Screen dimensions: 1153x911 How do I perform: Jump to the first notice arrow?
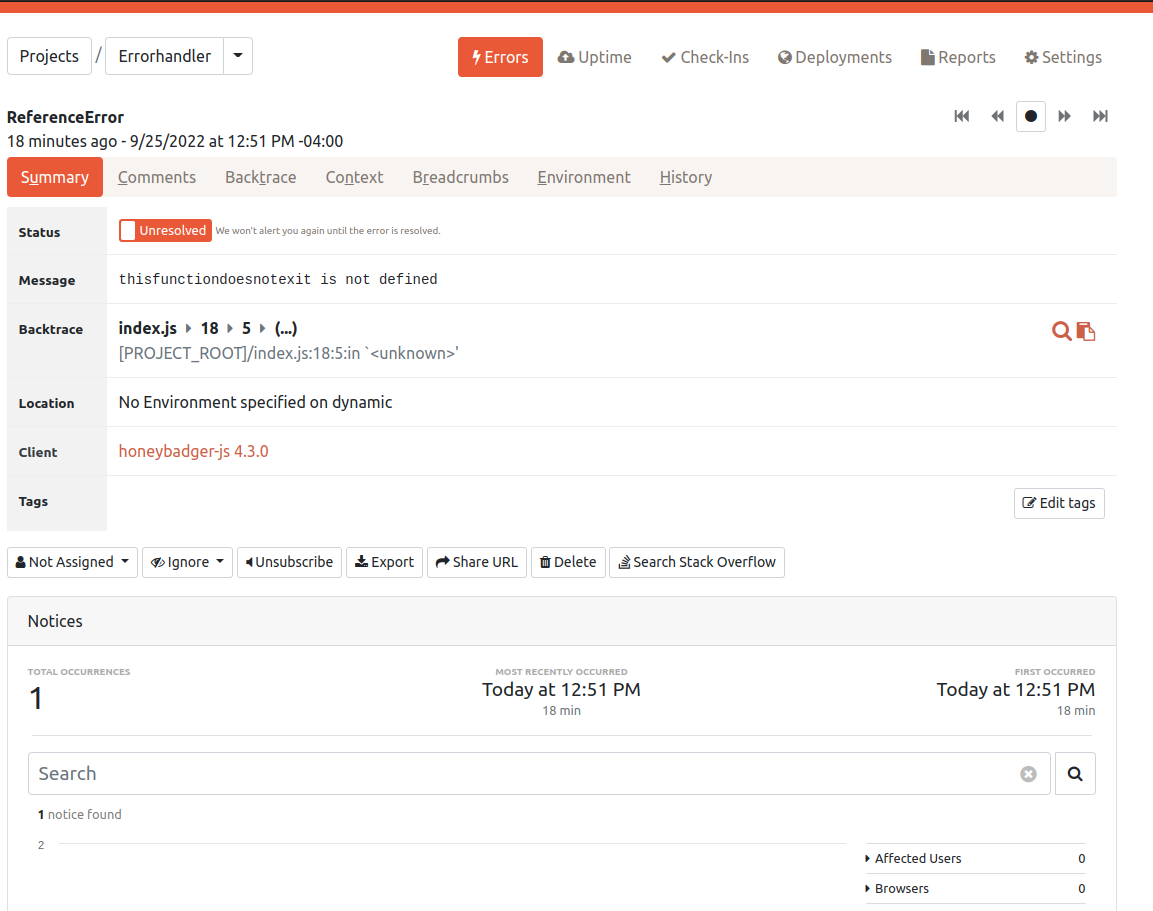tap(962, 116)
